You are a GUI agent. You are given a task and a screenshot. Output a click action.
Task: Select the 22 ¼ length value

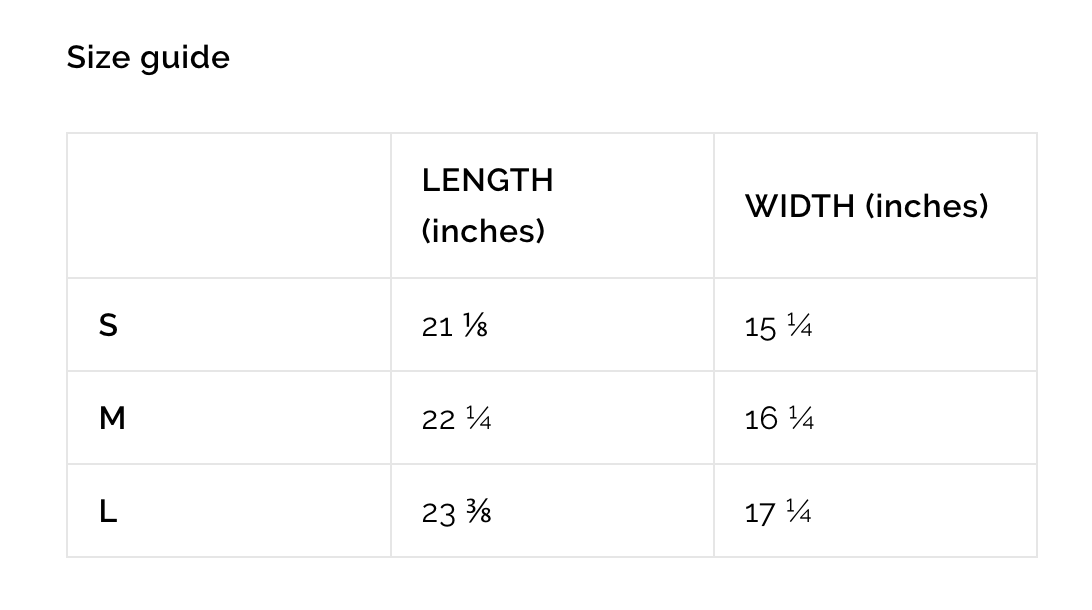(456, 419)
